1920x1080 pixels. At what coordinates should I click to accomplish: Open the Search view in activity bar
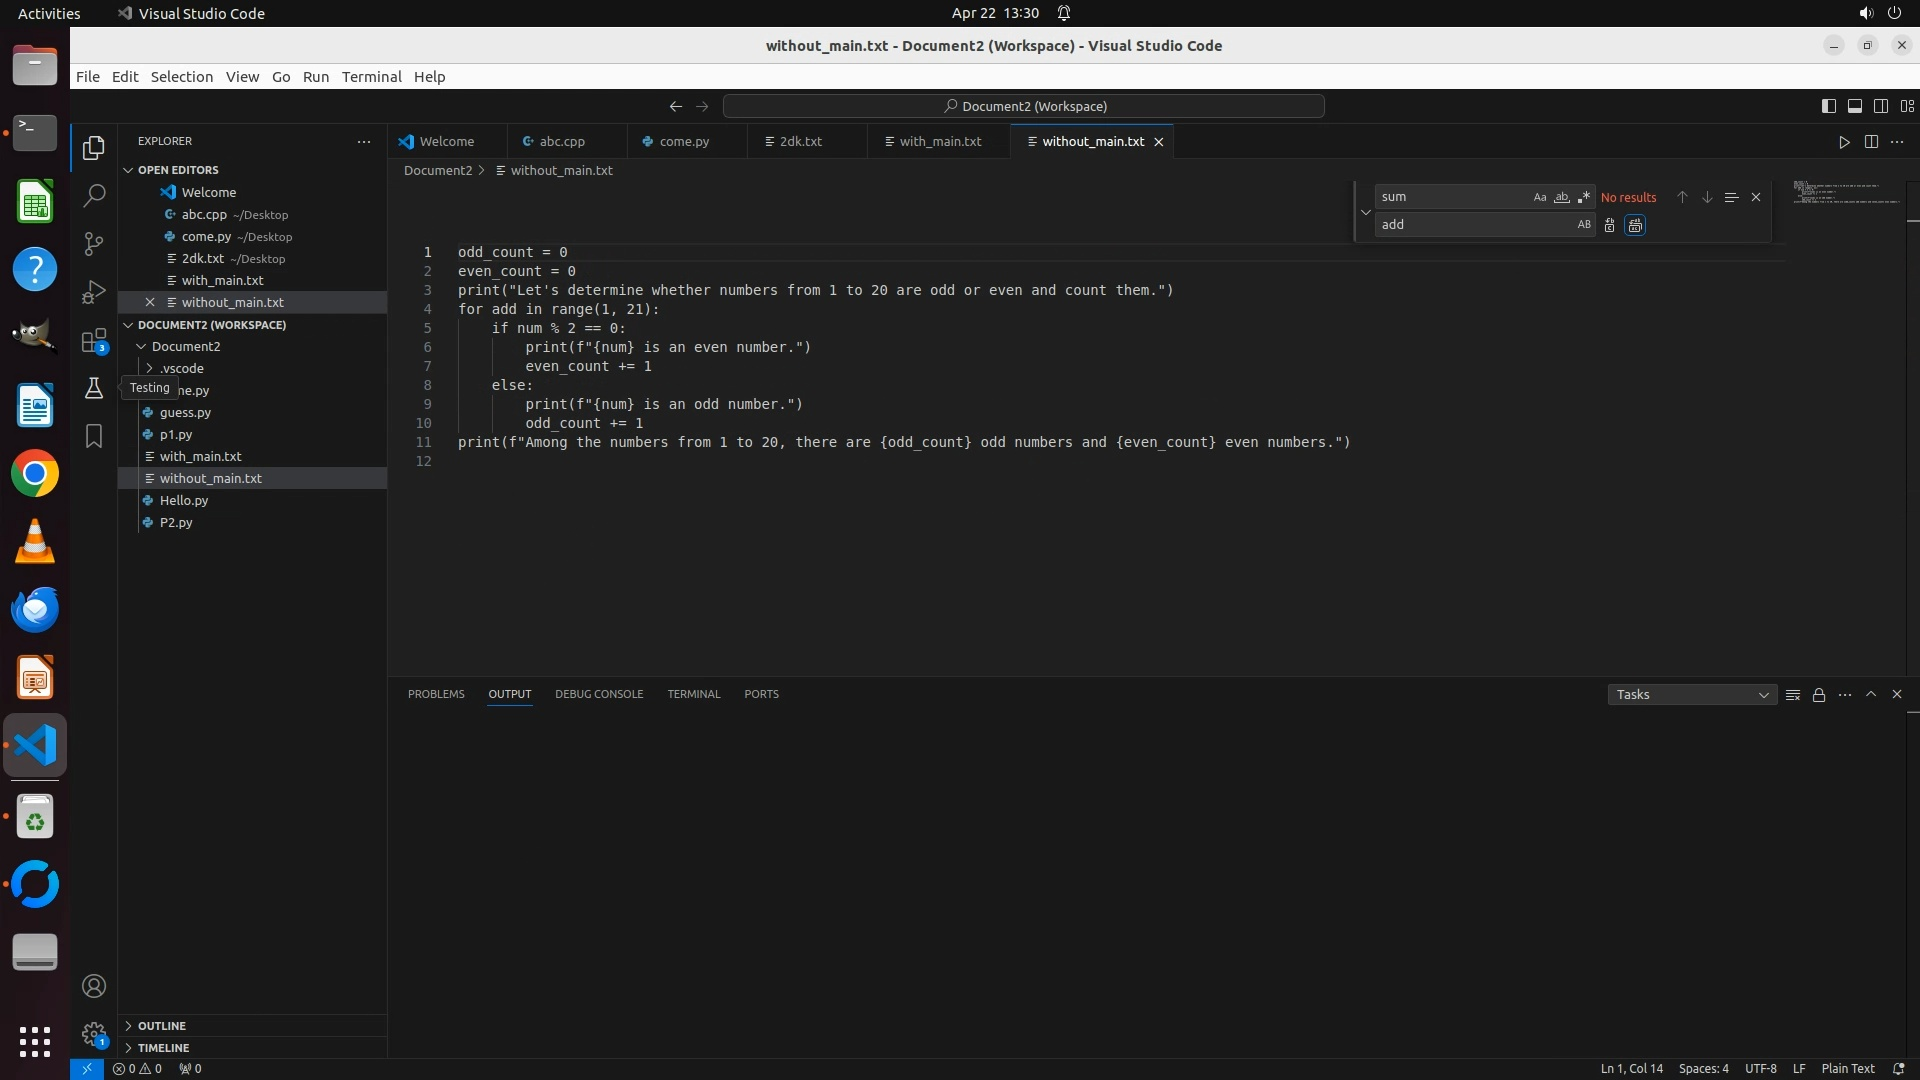coord(94,195)
